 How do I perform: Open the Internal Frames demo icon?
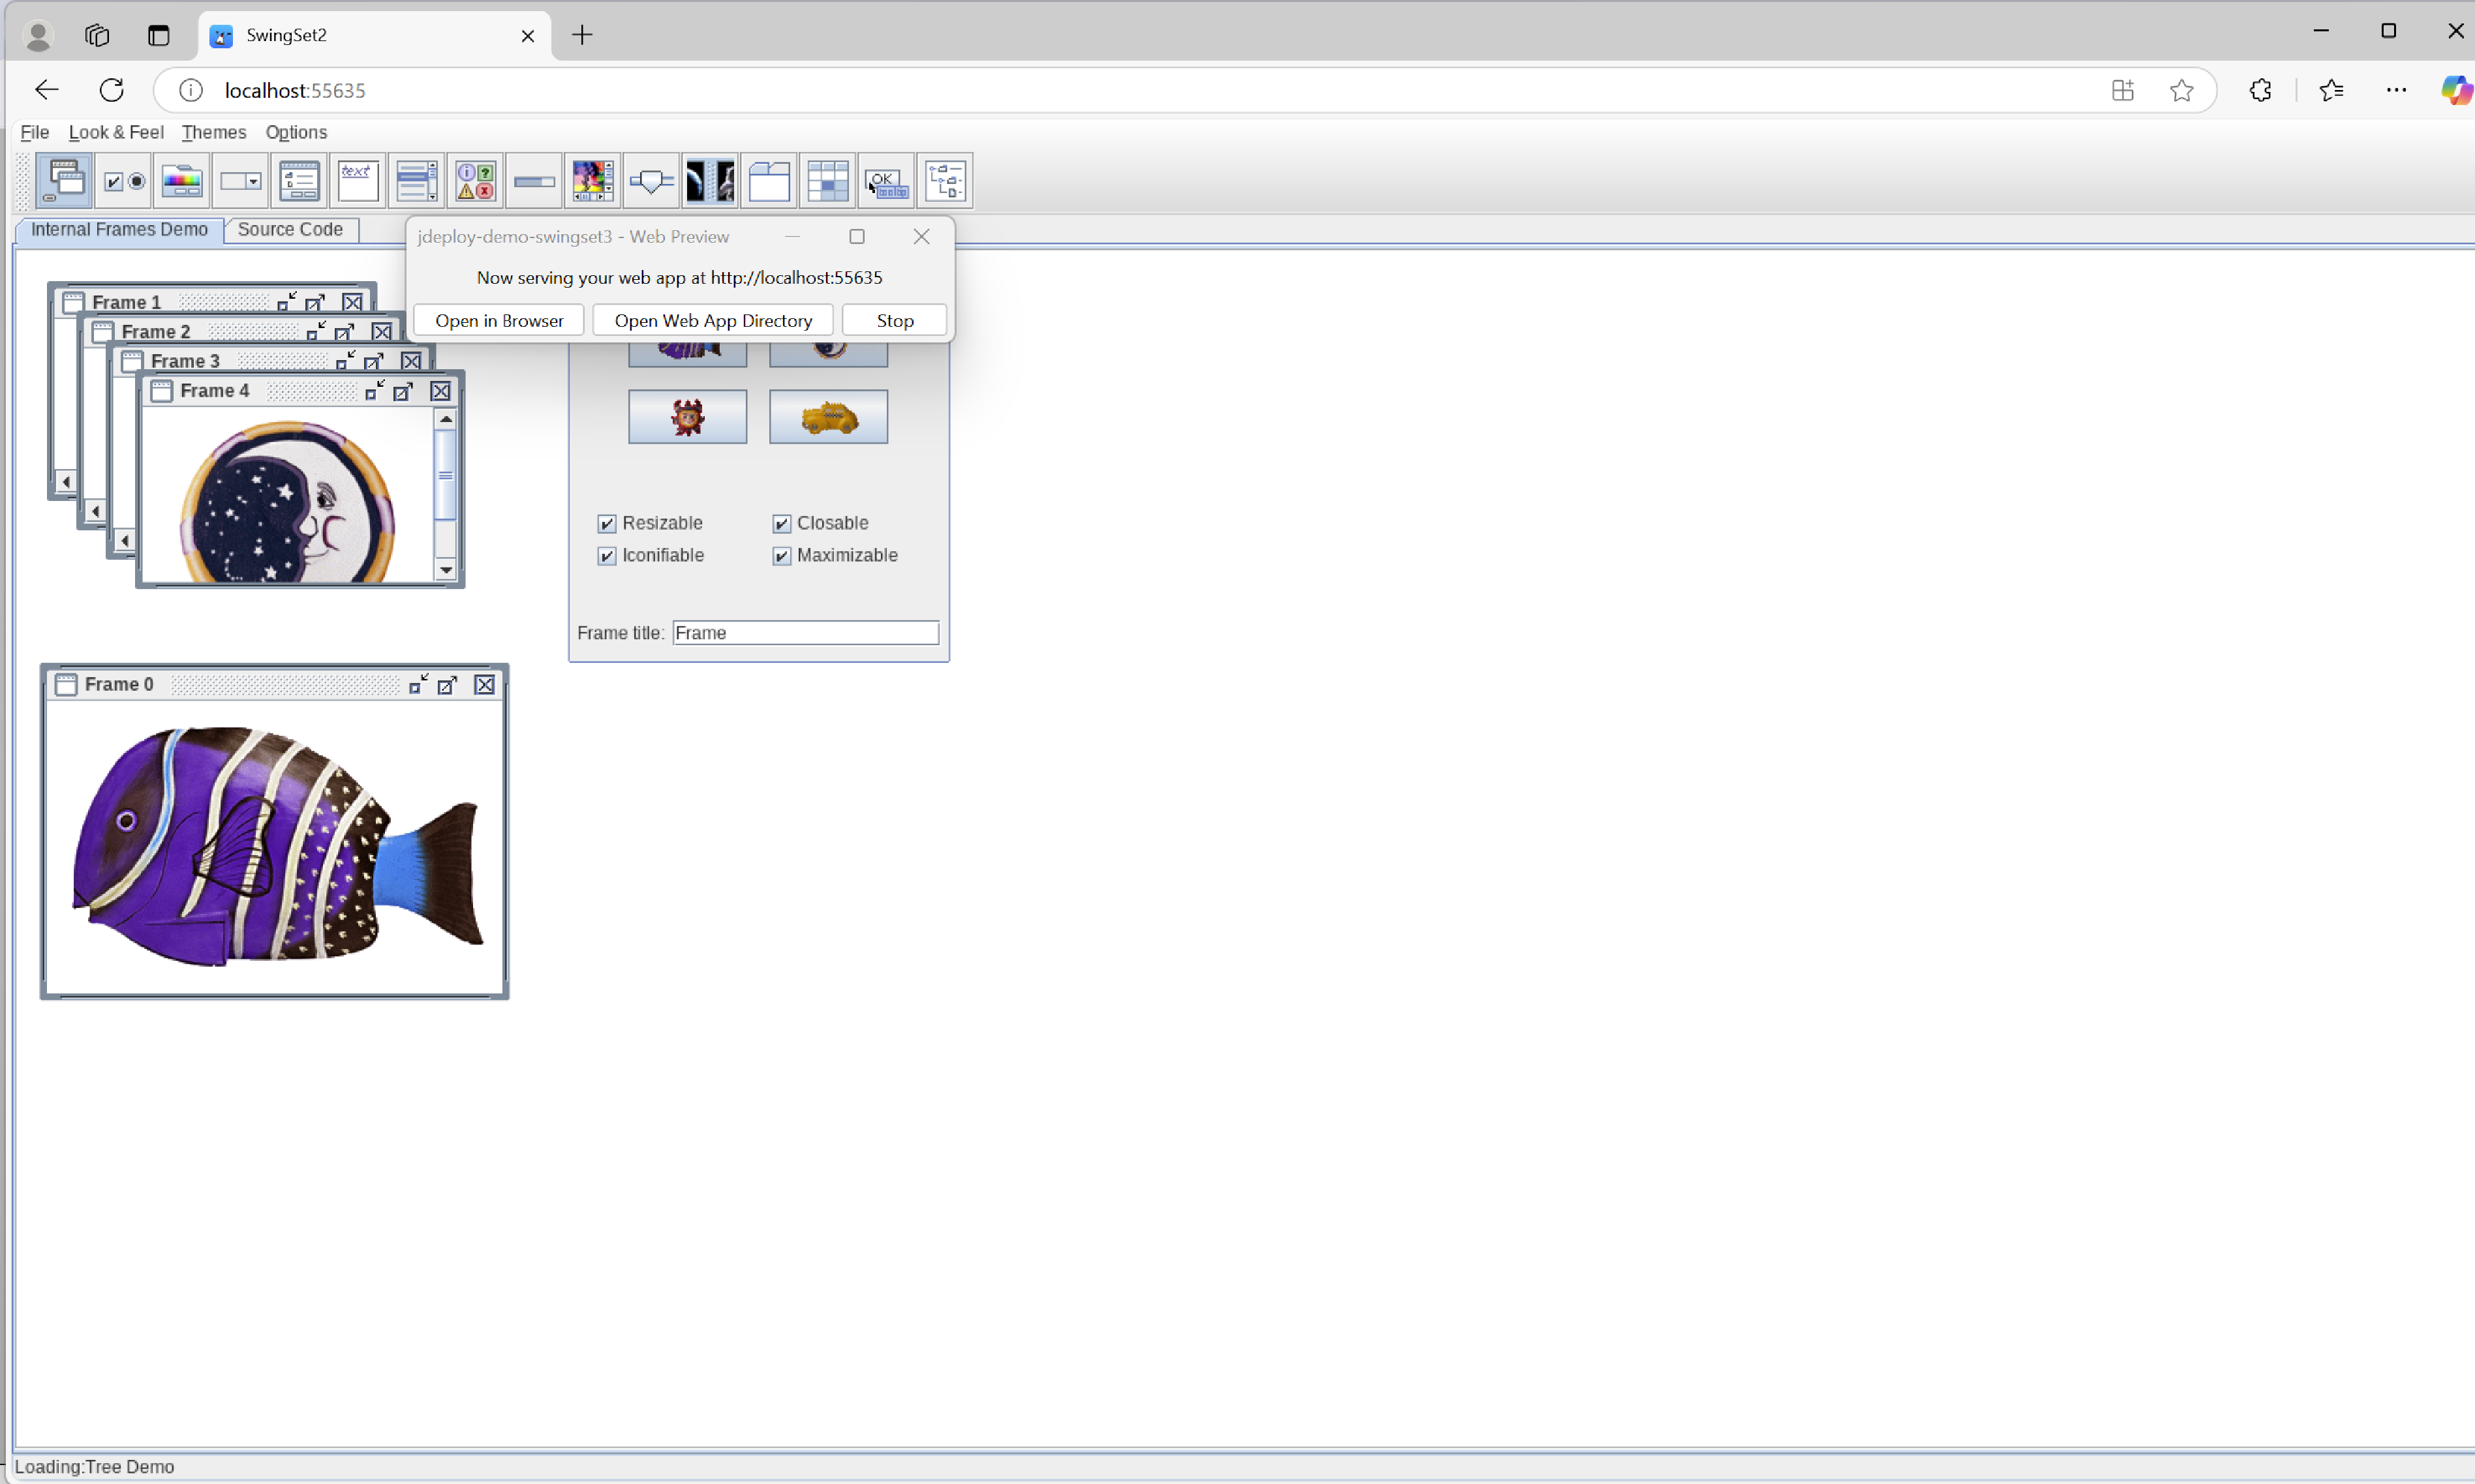[x=63, y=181]
